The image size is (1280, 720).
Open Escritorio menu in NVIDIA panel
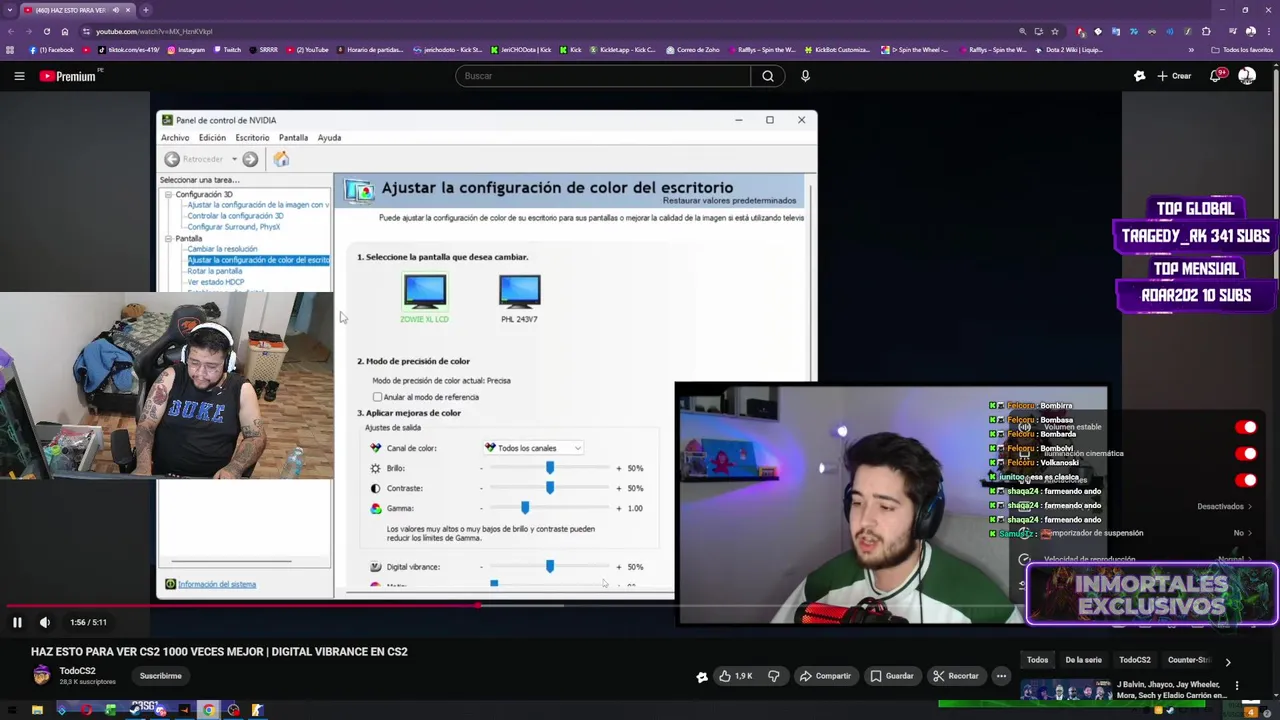click(252, 138)
